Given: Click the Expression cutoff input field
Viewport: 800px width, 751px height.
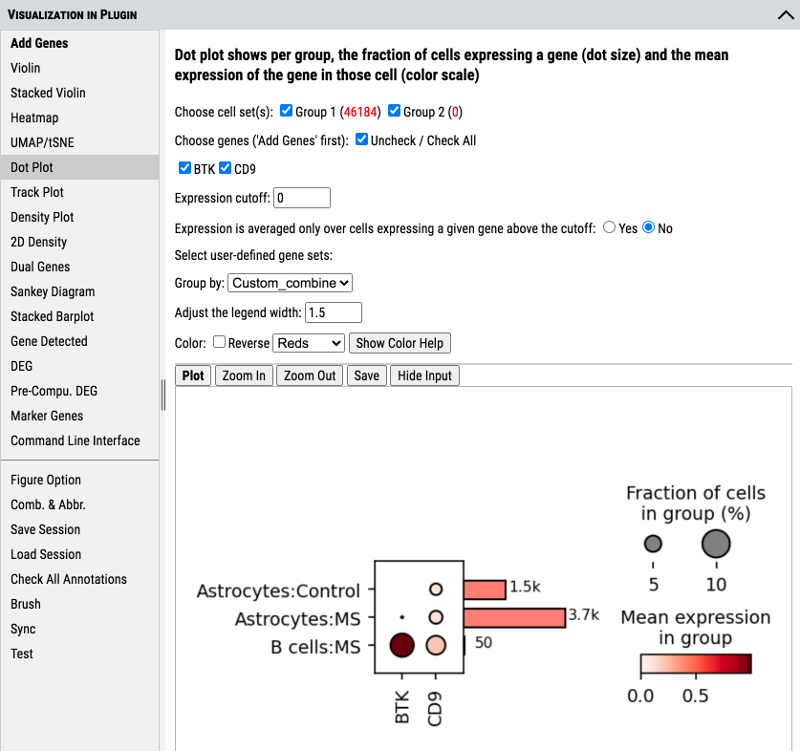Looking at the screenshot, I should [x=300, y=197].
